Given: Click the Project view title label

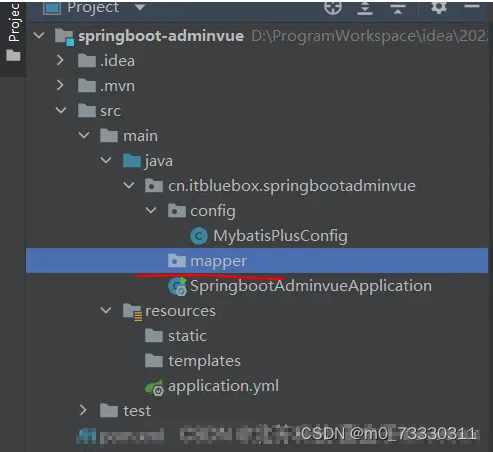Looking at the screenshot, I should tap(93, 8).
